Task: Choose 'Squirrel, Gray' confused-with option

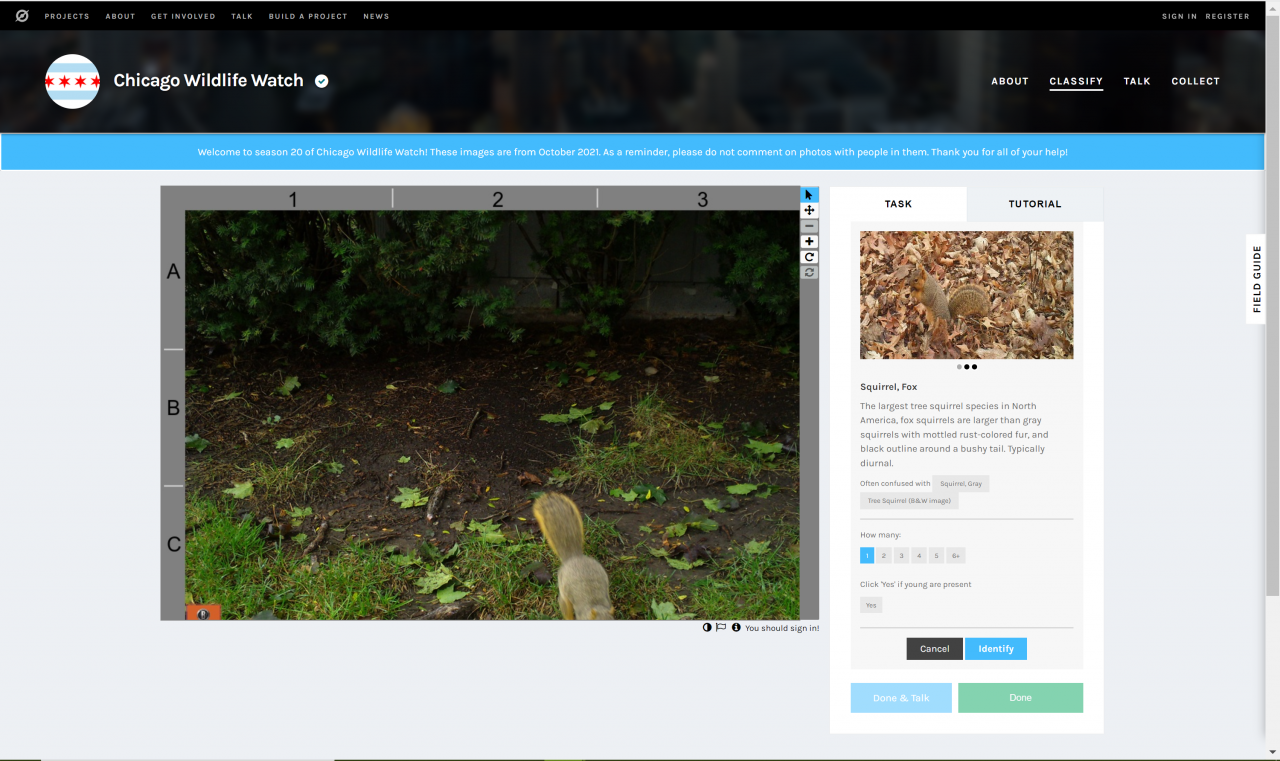Action: [961, 484]
